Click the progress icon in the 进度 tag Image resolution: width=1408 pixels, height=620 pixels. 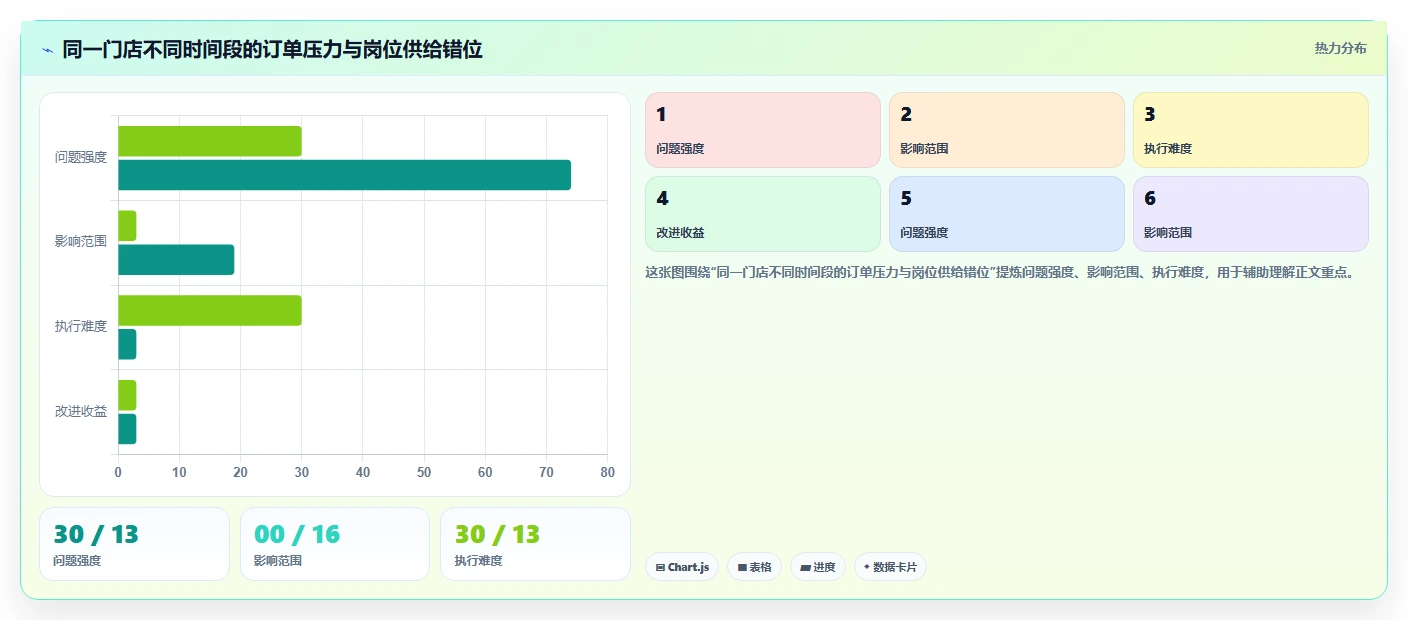coord(805,567)
